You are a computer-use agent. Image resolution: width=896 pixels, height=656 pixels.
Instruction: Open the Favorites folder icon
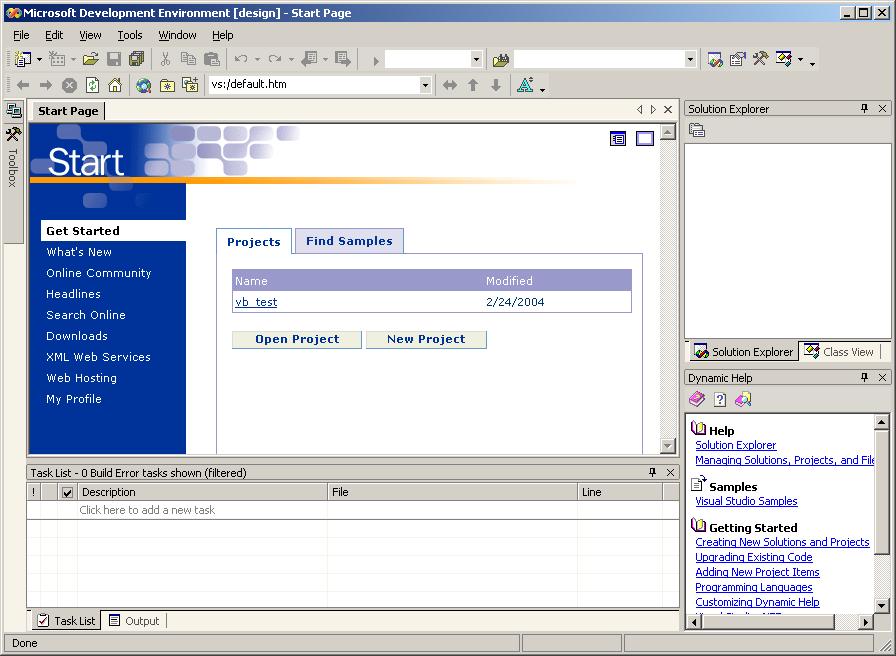click(167, 86)
